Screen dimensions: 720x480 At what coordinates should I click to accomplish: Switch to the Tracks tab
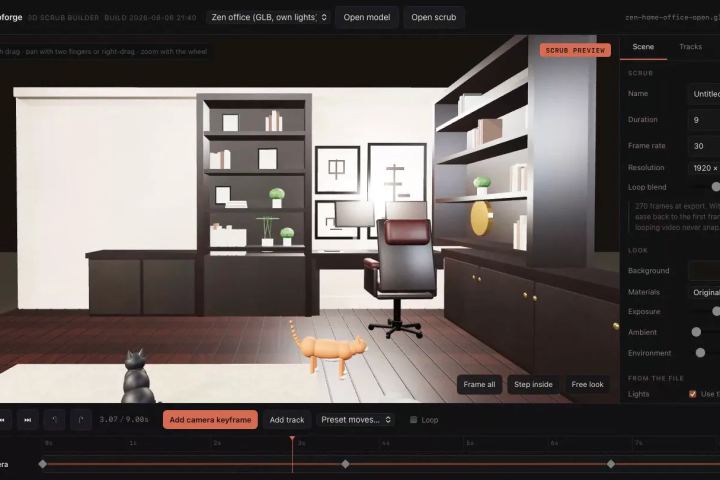click(x=690, y=47)
